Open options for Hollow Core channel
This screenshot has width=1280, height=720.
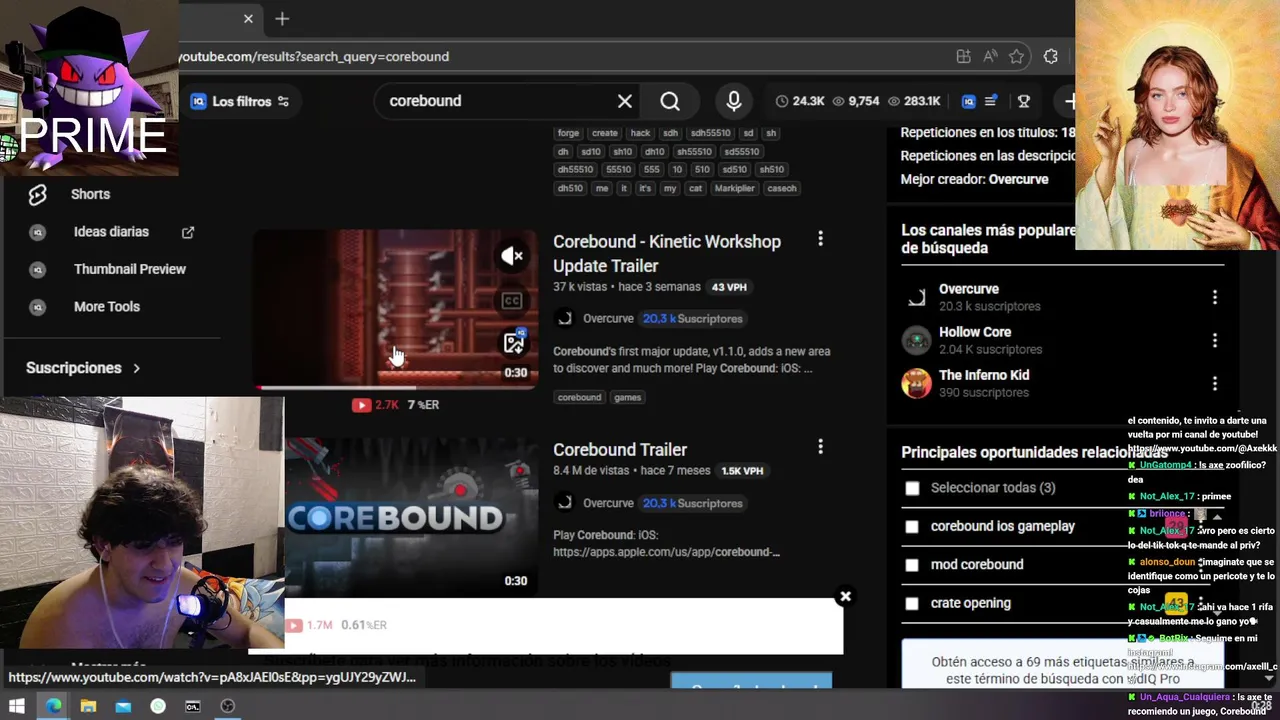click(x=1215, y=340)
